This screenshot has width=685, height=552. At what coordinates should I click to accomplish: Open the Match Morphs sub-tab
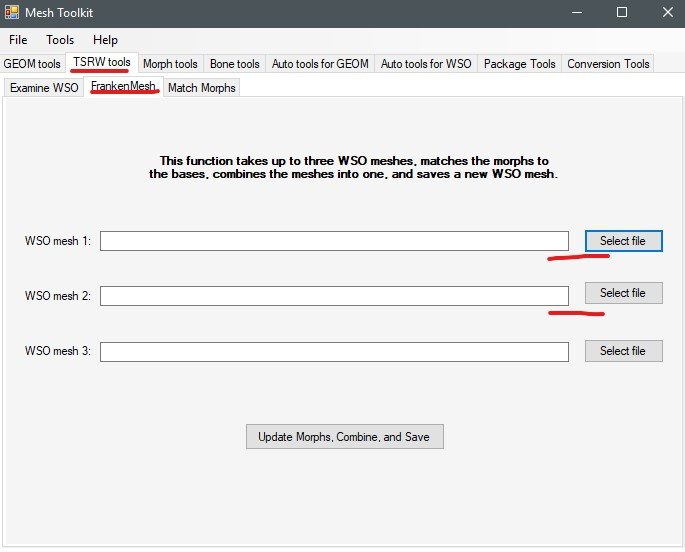tap(202, 88)
